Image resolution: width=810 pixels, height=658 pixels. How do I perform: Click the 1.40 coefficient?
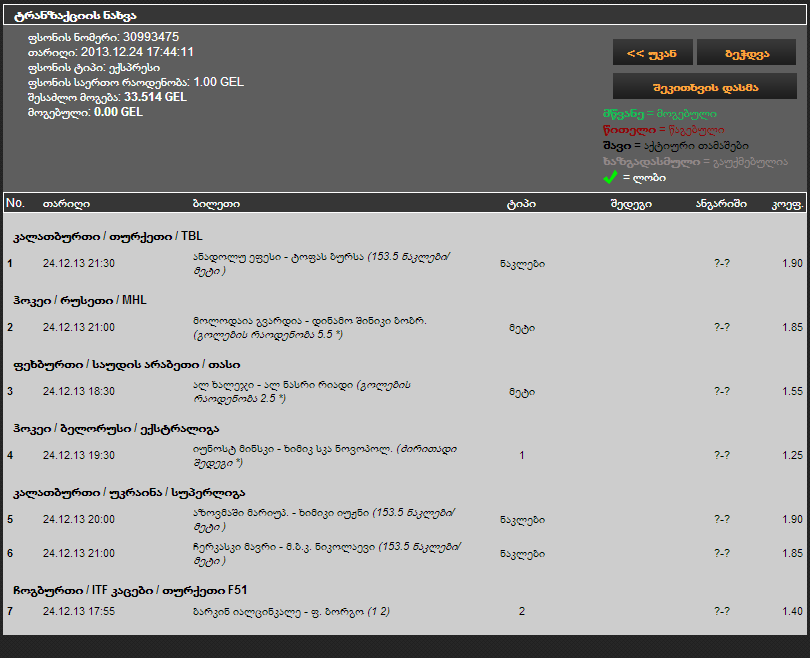(792, 612)
